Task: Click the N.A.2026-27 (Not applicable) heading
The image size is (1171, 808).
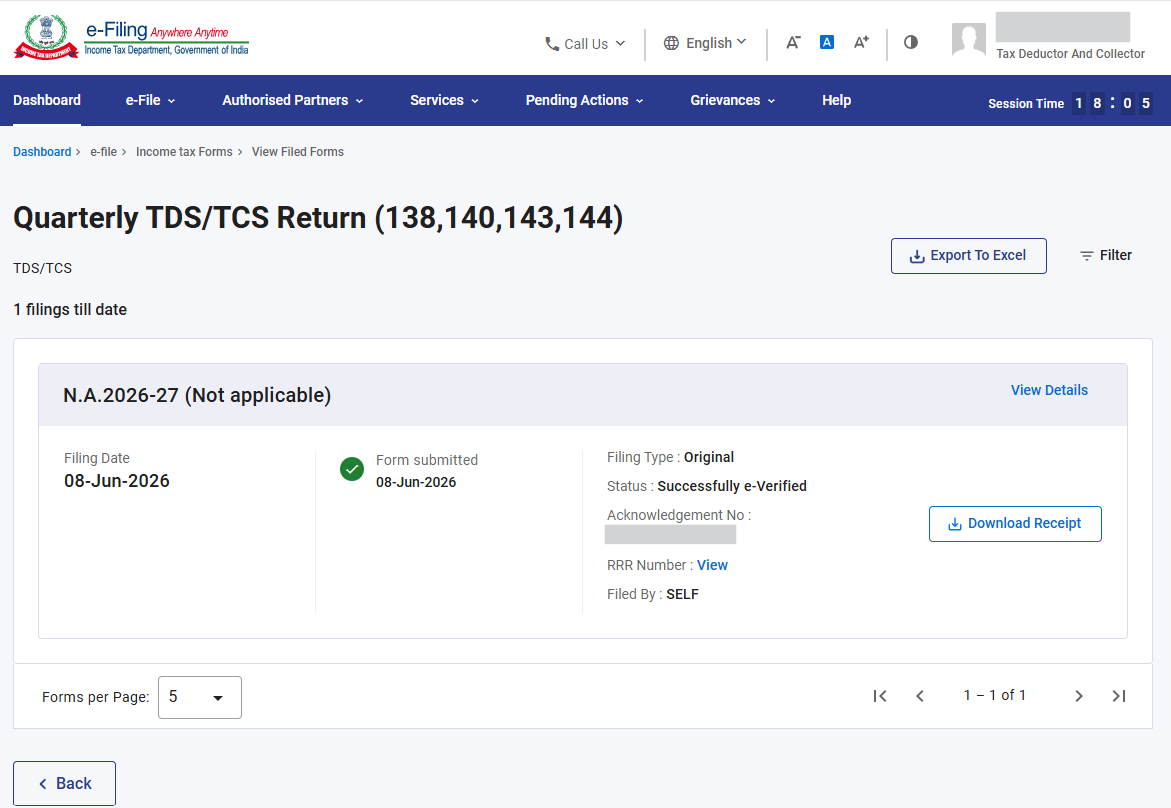Action: click(x=197, y=395)
